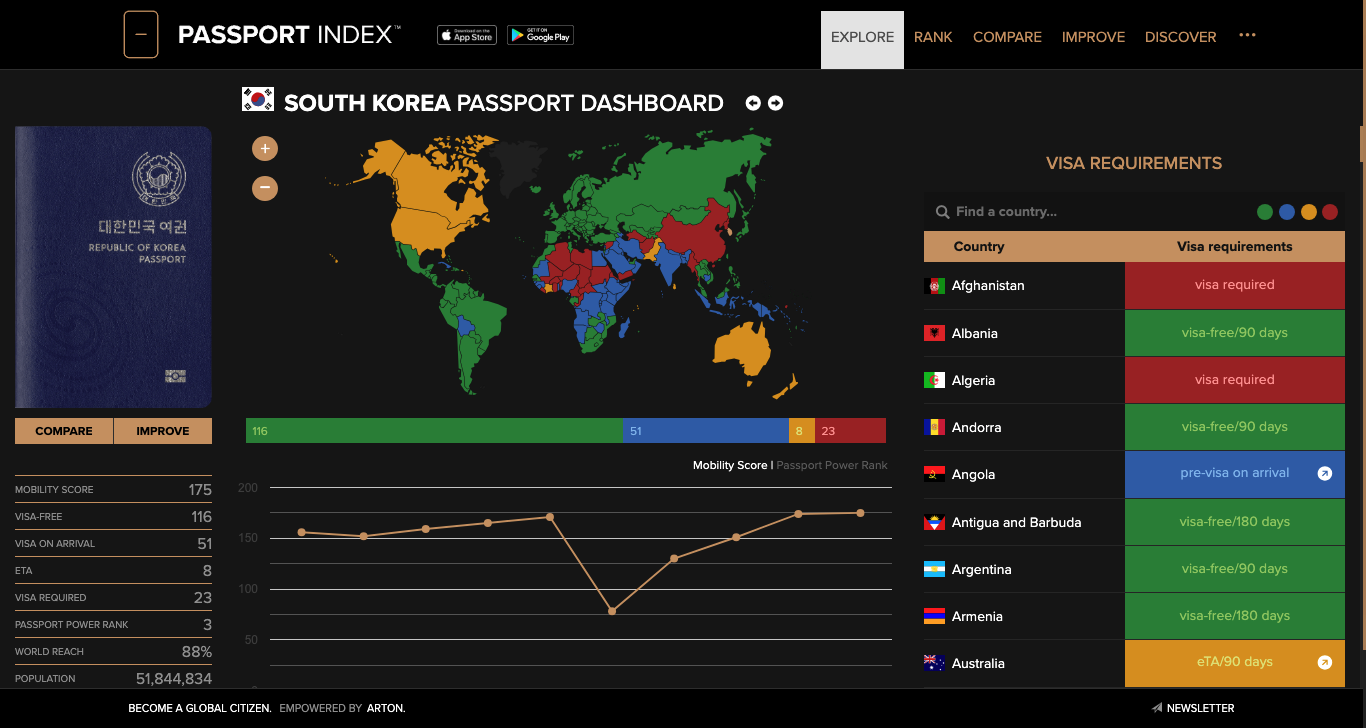Image resolution: width=1366 pixels, height=728 pixels.
Task: Click the Andorra flag icon
Action: click(934, 427)
